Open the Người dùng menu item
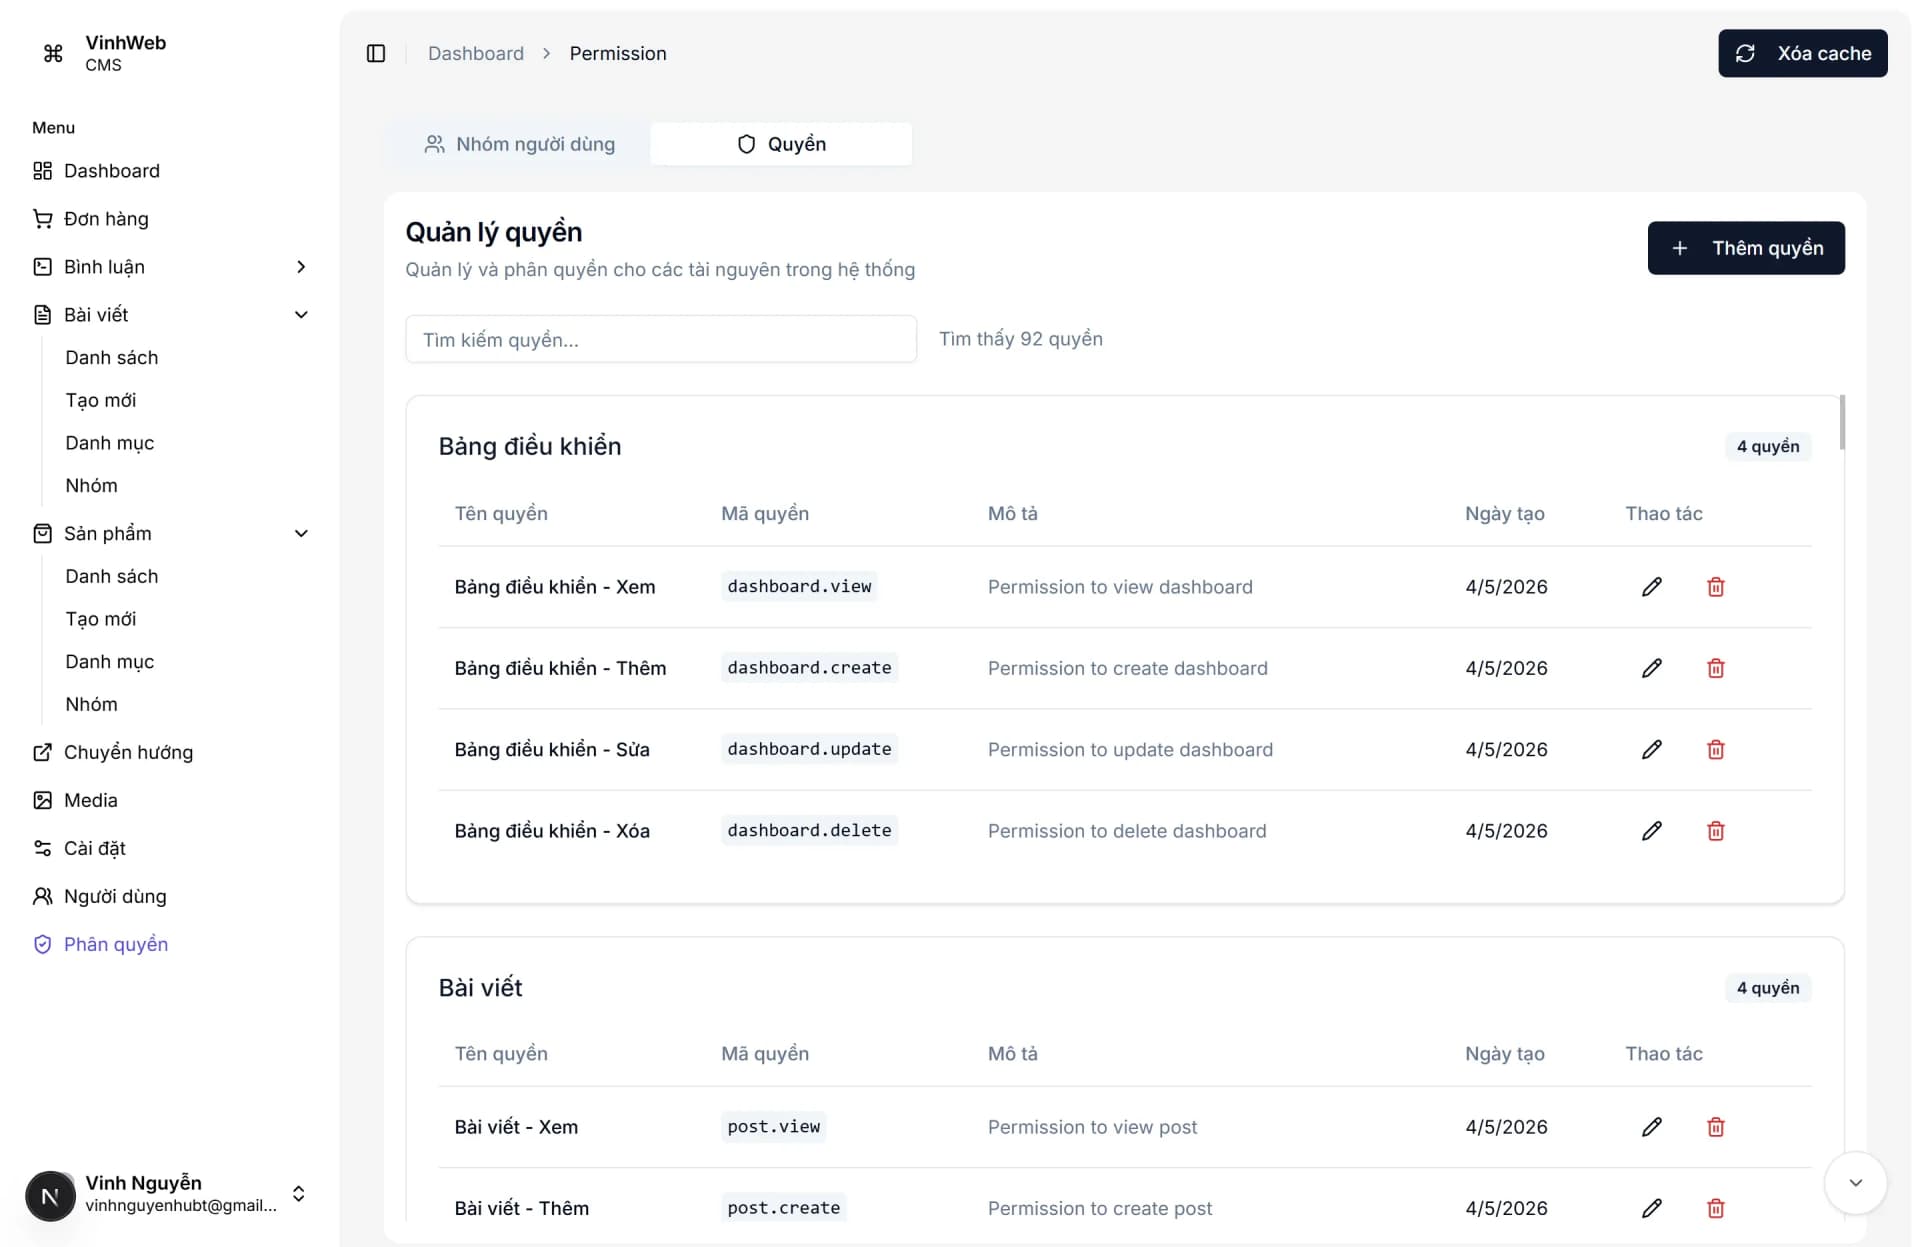Screen dimensions: 1920x1247 pos(115,896)
